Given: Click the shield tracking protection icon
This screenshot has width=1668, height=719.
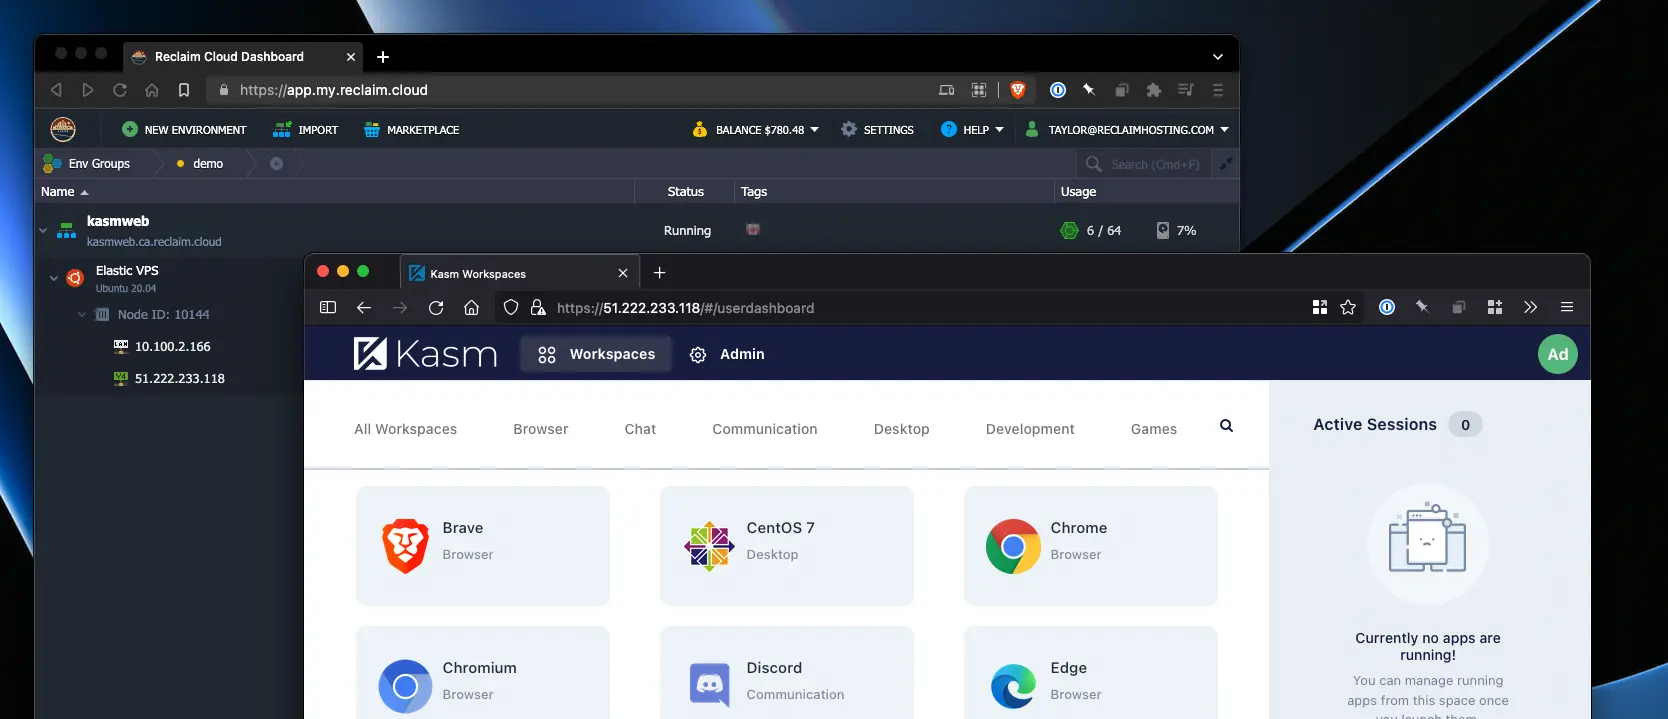Looking at the screenshot, I should [x=511, y=307].
